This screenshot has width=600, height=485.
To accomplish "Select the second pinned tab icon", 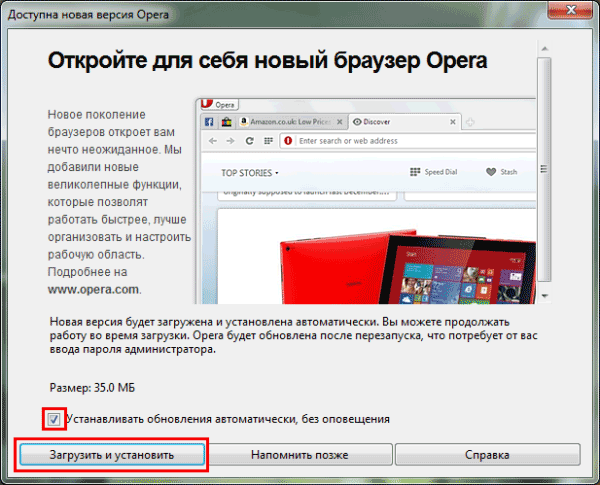I will (x=227, y=122).
